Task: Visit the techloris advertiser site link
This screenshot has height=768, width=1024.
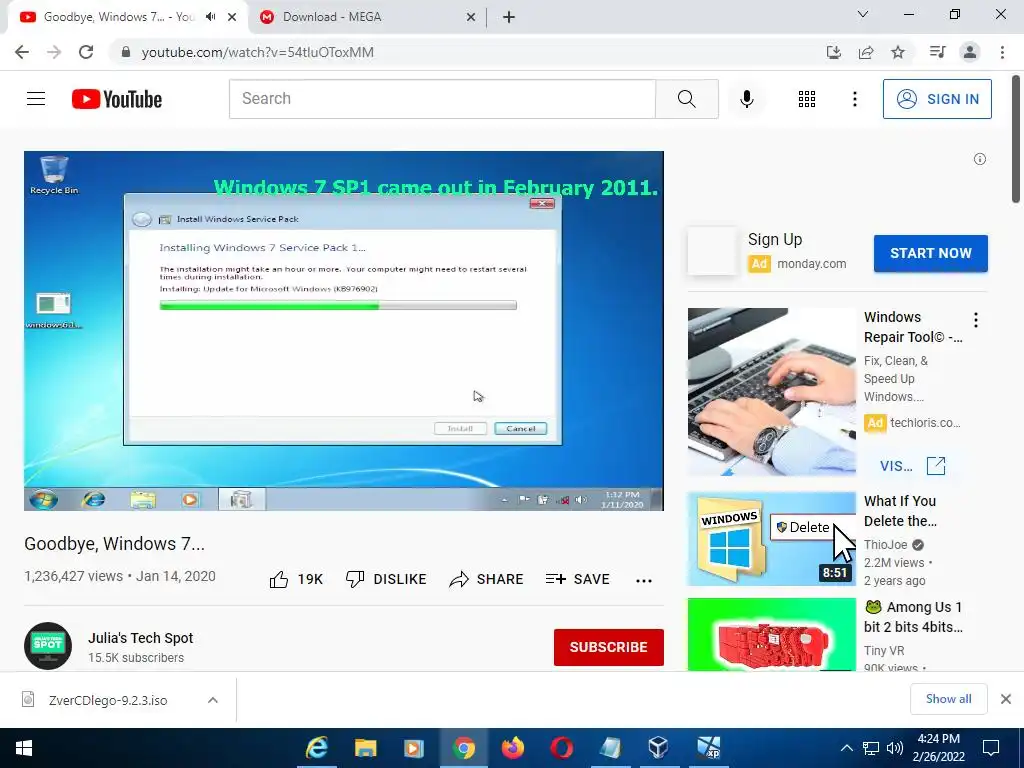Action: pos(912,466)
